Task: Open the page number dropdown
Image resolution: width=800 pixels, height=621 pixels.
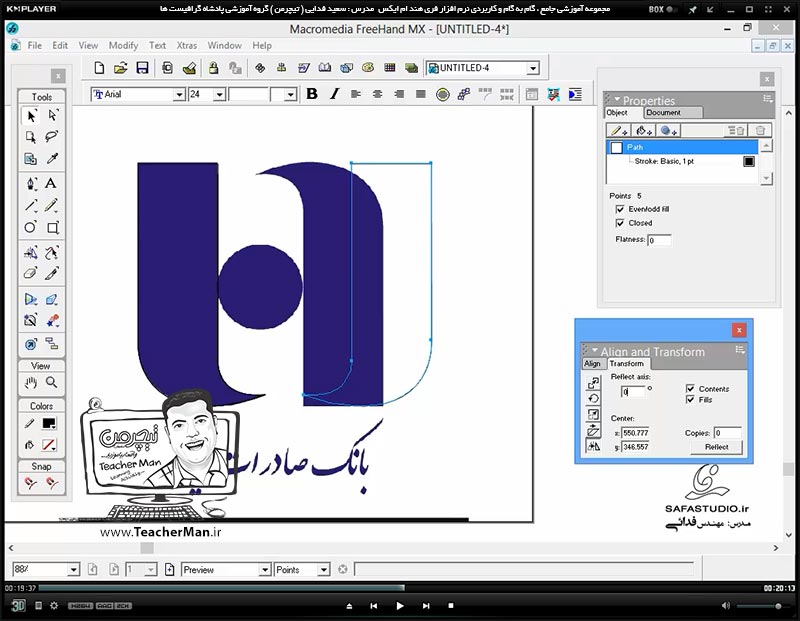Action: pyautogui.click(x=151, y=569)
